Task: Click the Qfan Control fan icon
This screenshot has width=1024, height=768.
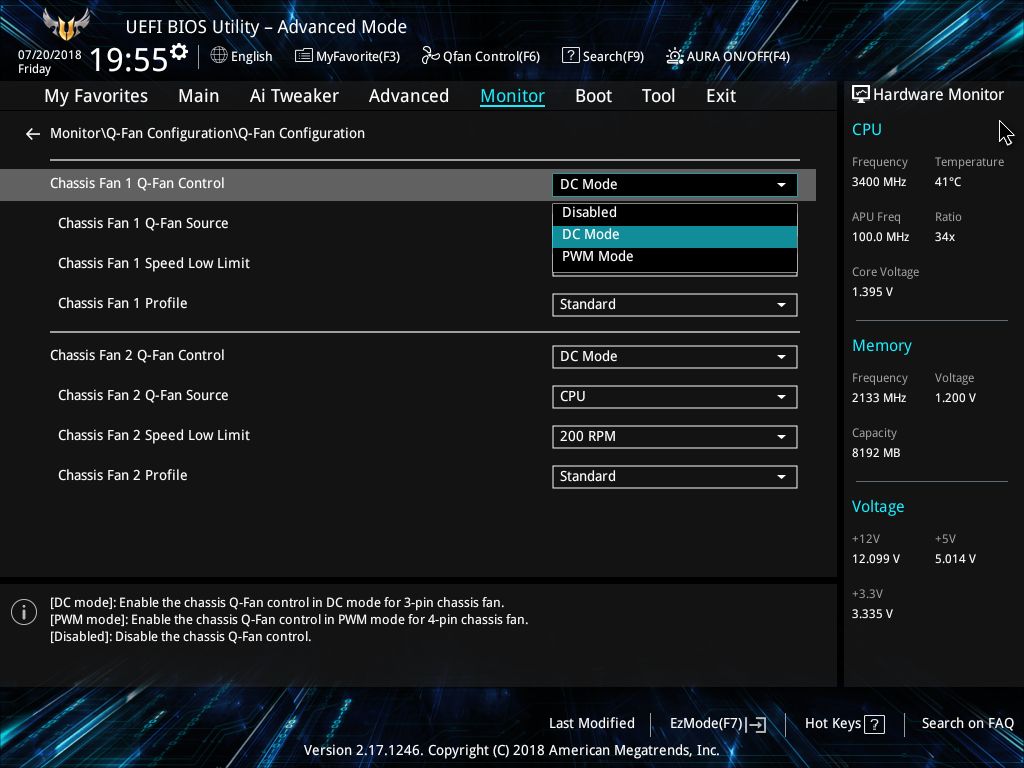Action: click(x=430, y=56)
